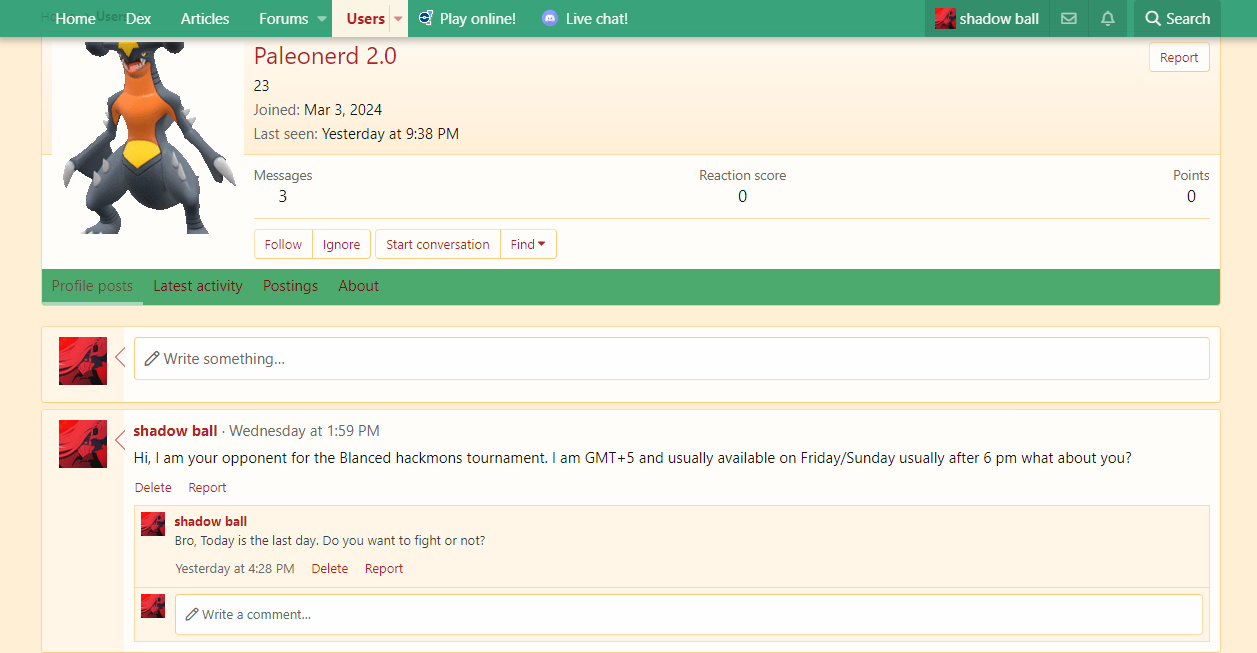Toggle Ignore for this user
Viewport: 1257px width, 653px height.
tap(341, 244)
